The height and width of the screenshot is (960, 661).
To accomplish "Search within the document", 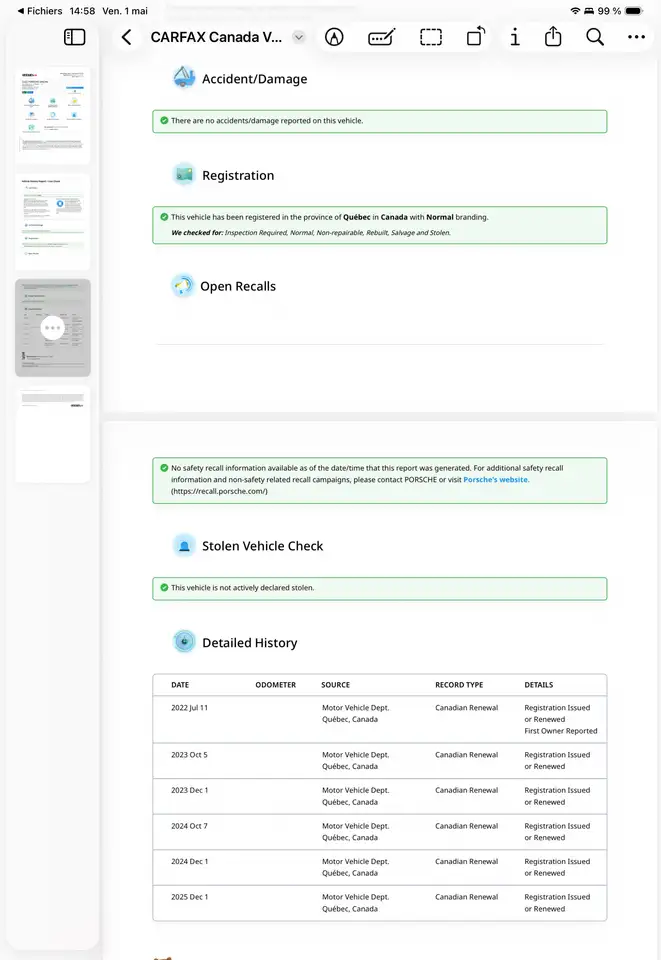I will pos(595,37).
